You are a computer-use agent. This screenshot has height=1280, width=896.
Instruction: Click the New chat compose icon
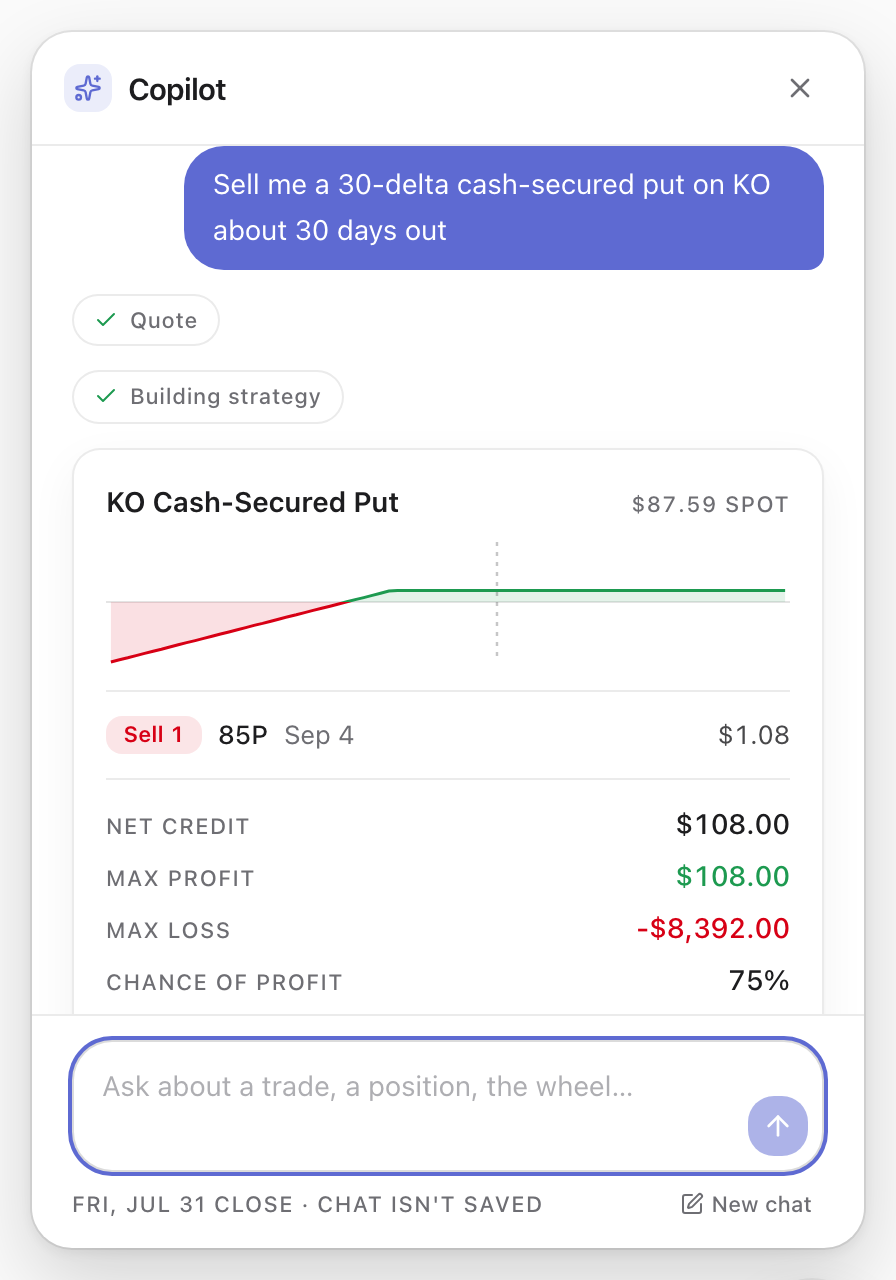coord(692,1204)
